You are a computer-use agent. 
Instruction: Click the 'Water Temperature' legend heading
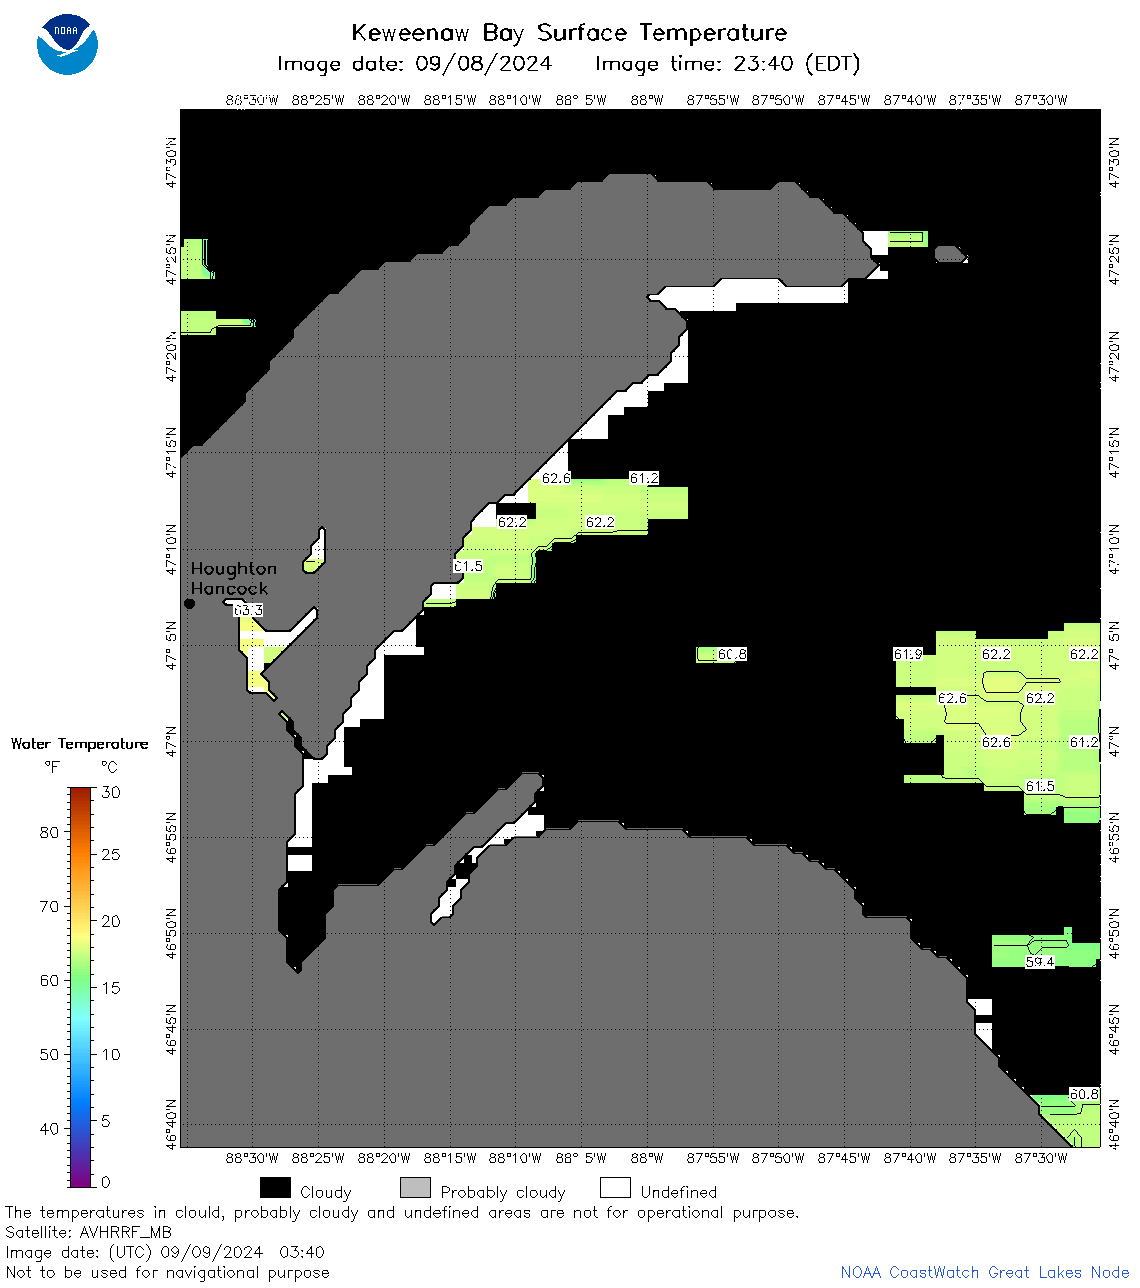pyautogui.click(x=79, y=744)
